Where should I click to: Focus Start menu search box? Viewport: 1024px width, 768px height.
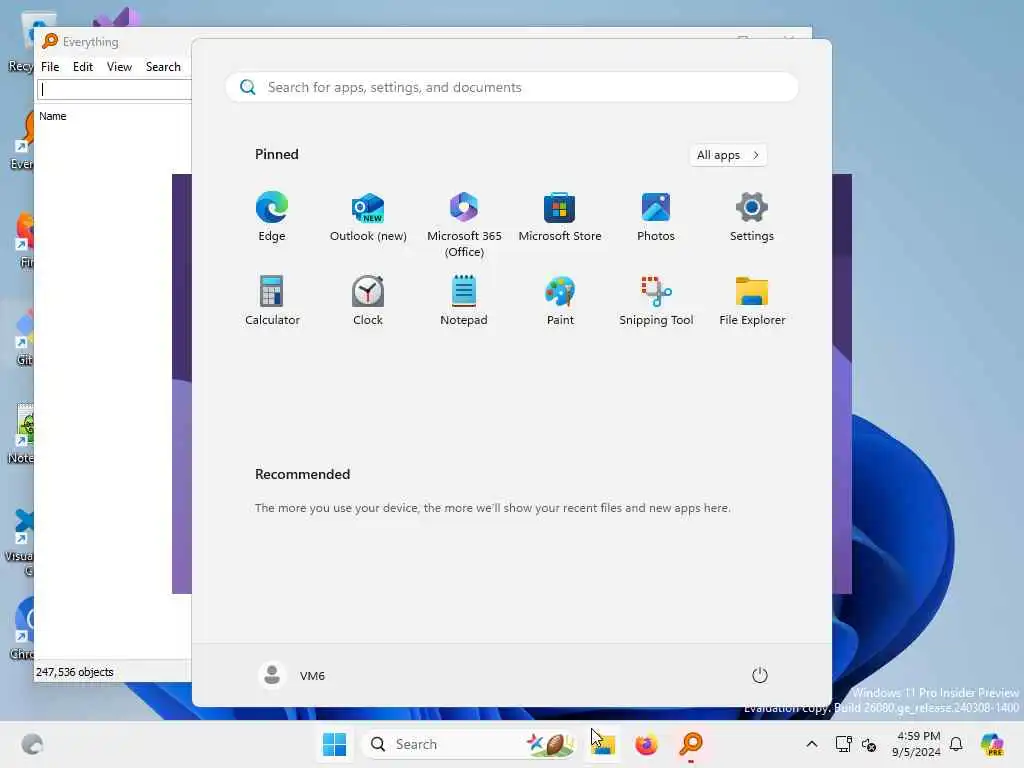coord(511,88)
